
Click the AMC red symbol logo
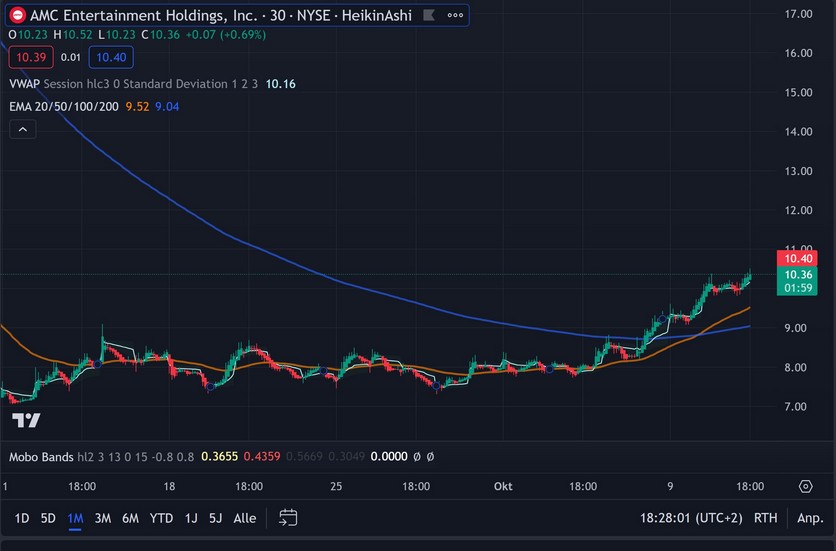[x=17, y=16]
